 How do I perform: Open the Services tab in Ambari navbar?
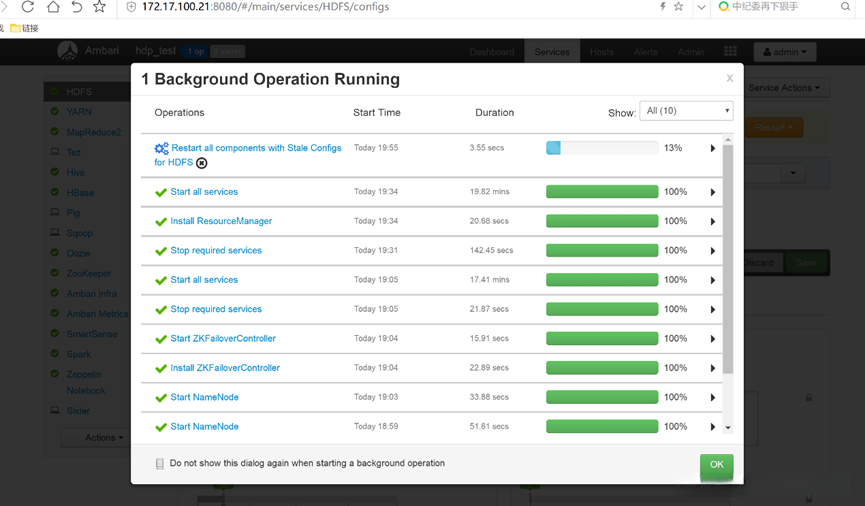point(552,52)
